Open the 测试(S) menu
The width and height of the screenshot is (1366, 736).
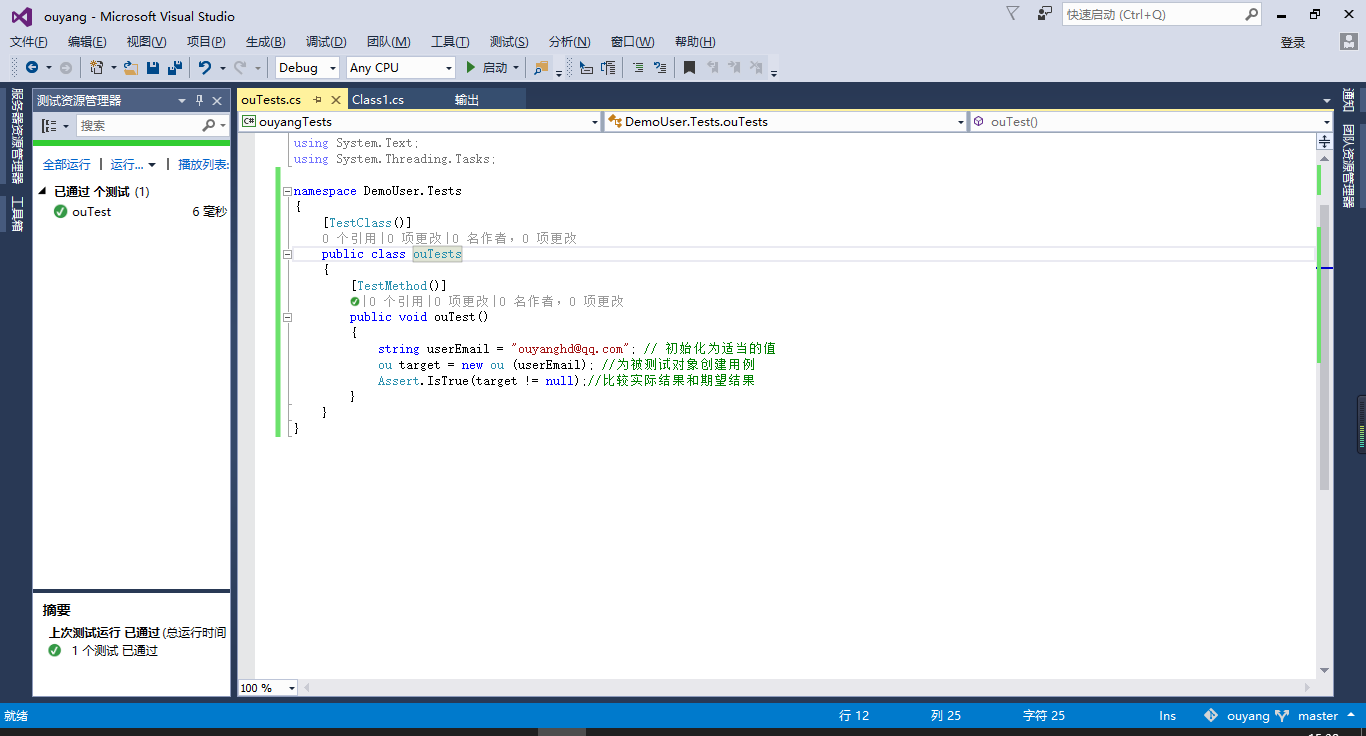pyautogui.click(x=509, y=42)
